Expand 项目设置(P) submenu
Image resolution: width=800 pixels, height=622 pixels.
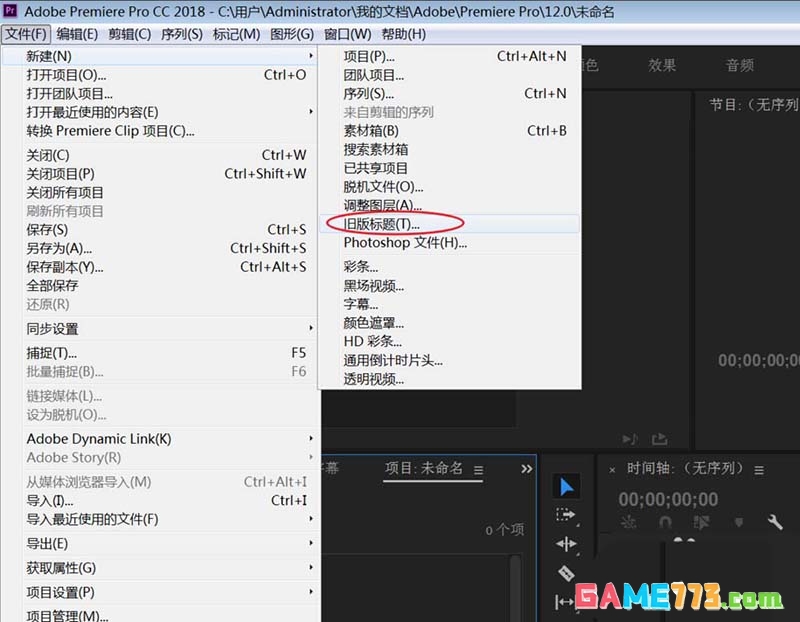tap(160, 592)
